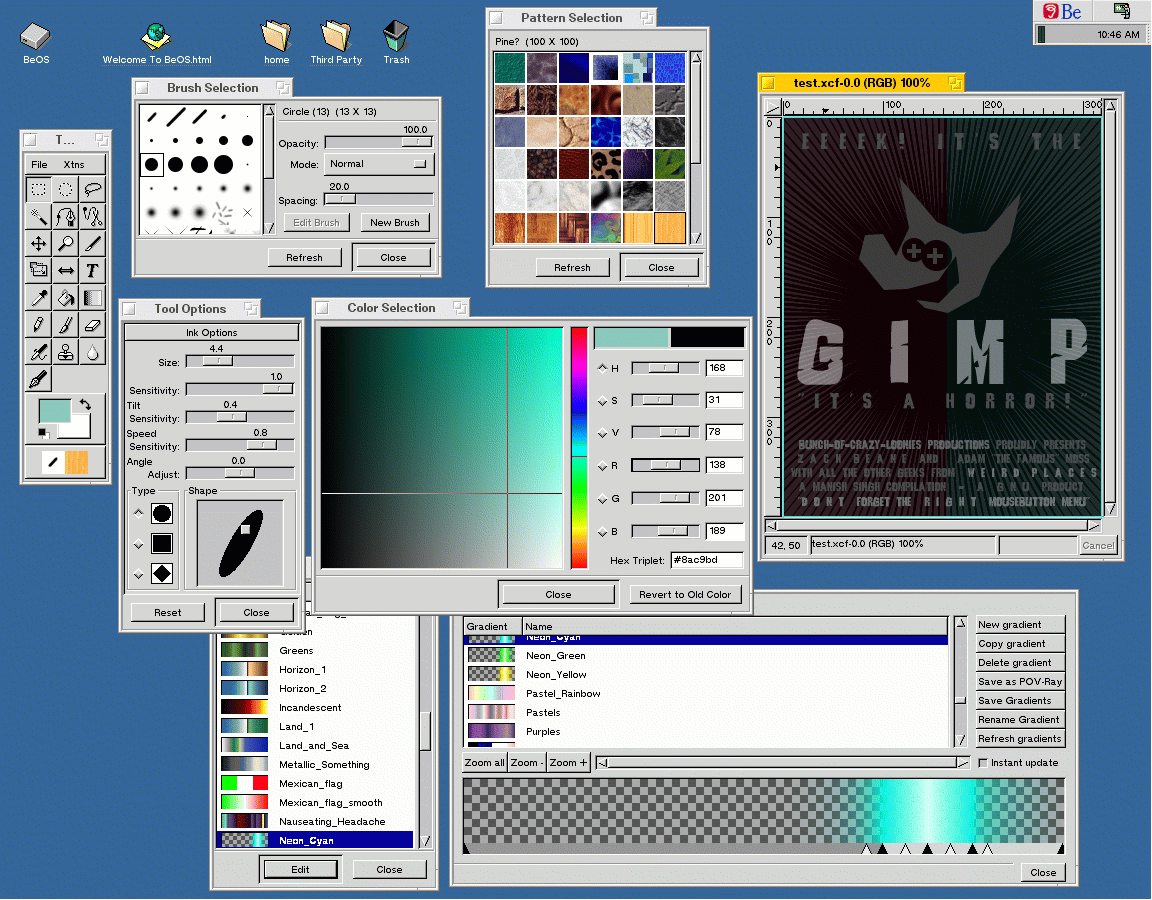Choose the circle ink Type radio
This screenshot has width=1152, height=900.
pos(138,514)
